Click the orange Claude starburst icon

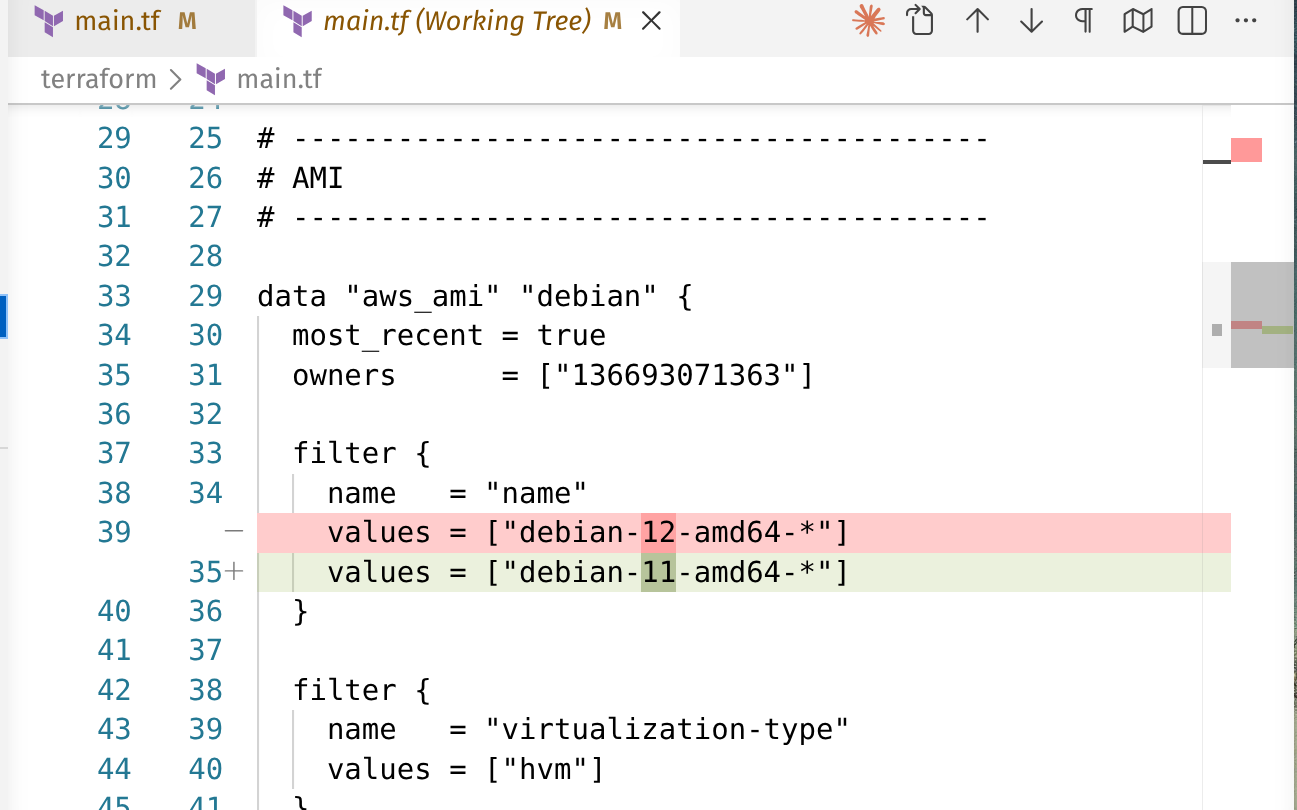click(869, 21)
